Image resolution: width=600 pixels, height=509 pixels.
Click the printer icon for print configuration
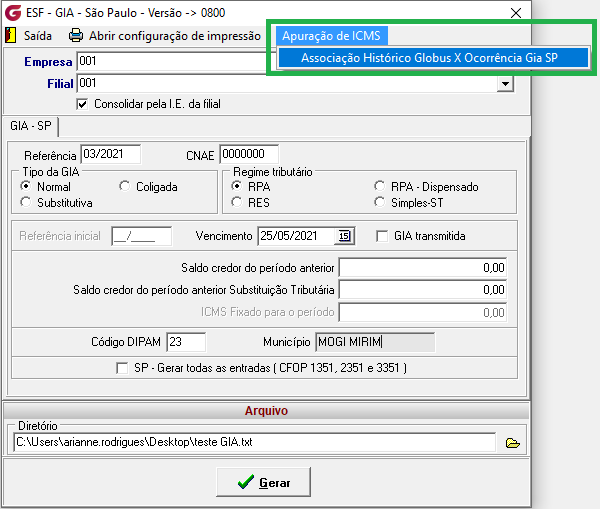tap(76, 35)
